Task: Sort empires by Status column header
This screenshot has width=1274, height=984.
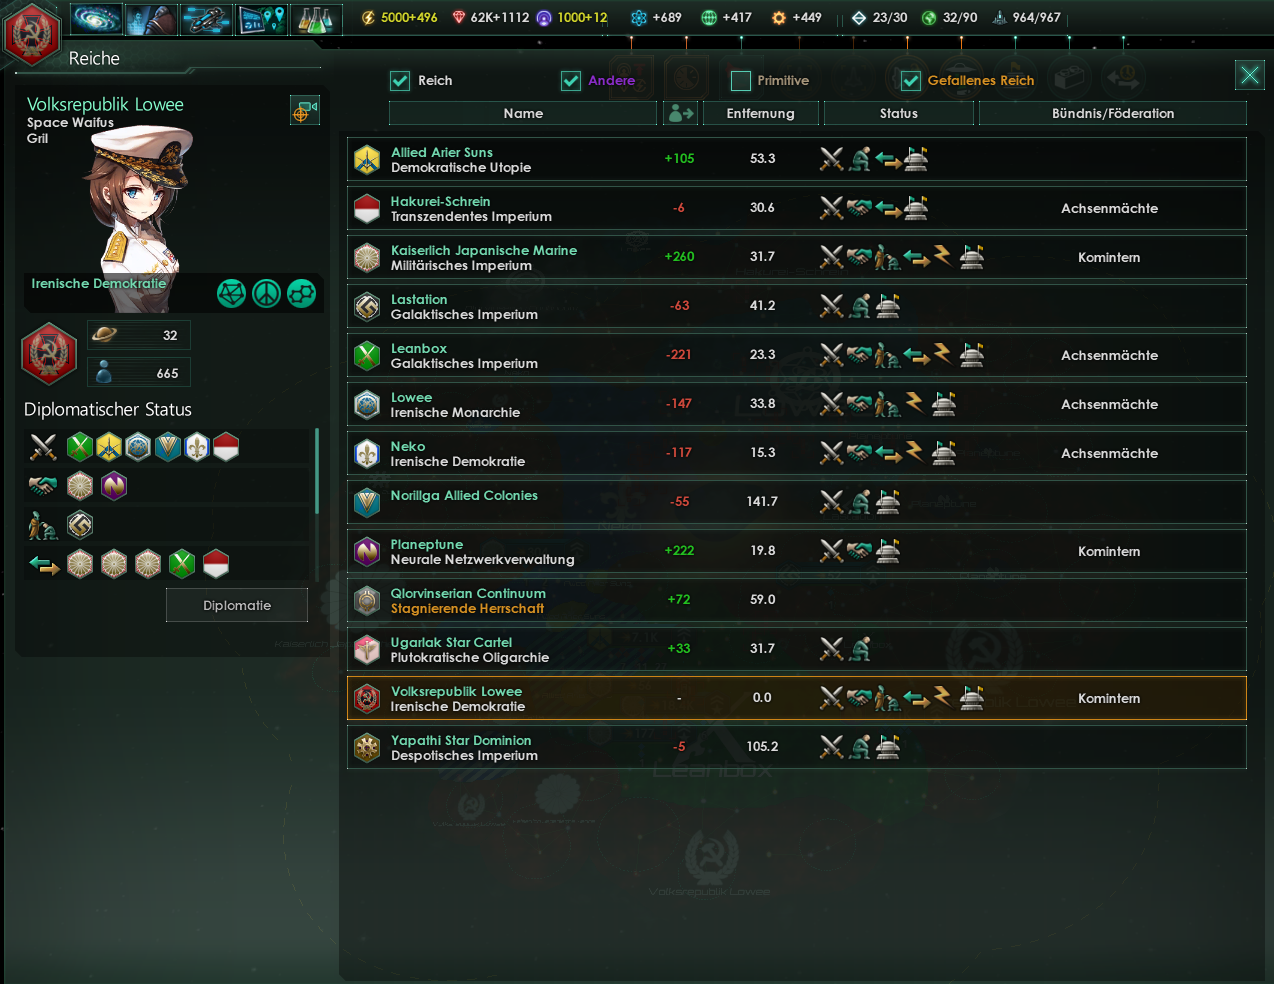Action: pyautogui.click(x=899, y=114)
